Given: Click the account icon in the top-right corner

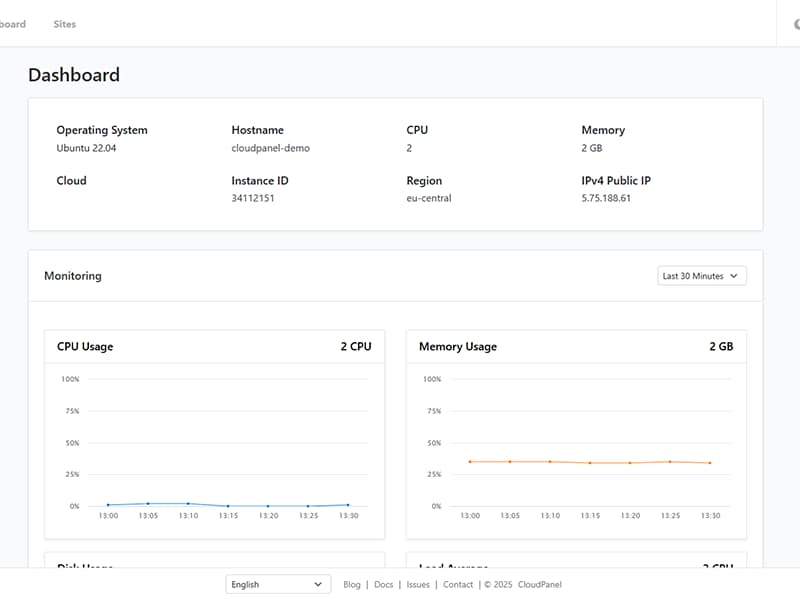Looking at the screenshot, I should click(795, 24).
